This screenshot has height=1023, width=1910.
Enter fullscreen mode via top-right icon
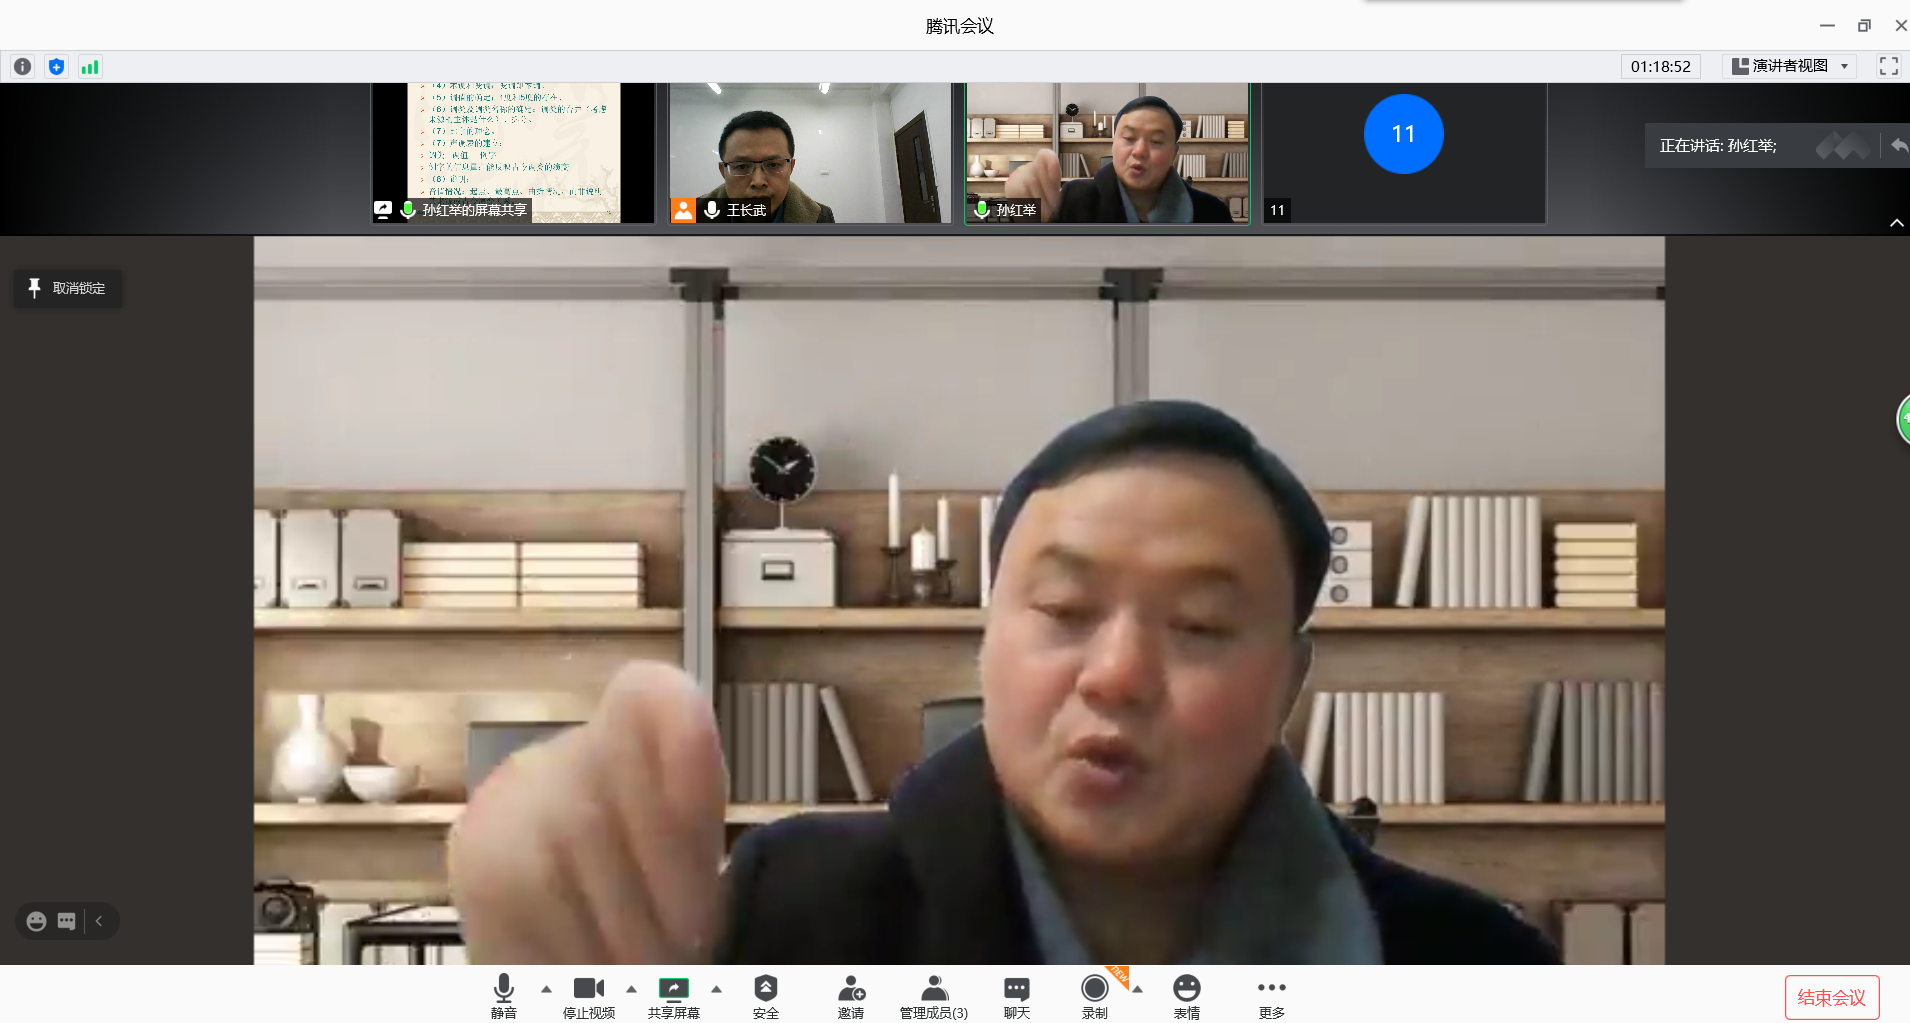(1888, 66)
